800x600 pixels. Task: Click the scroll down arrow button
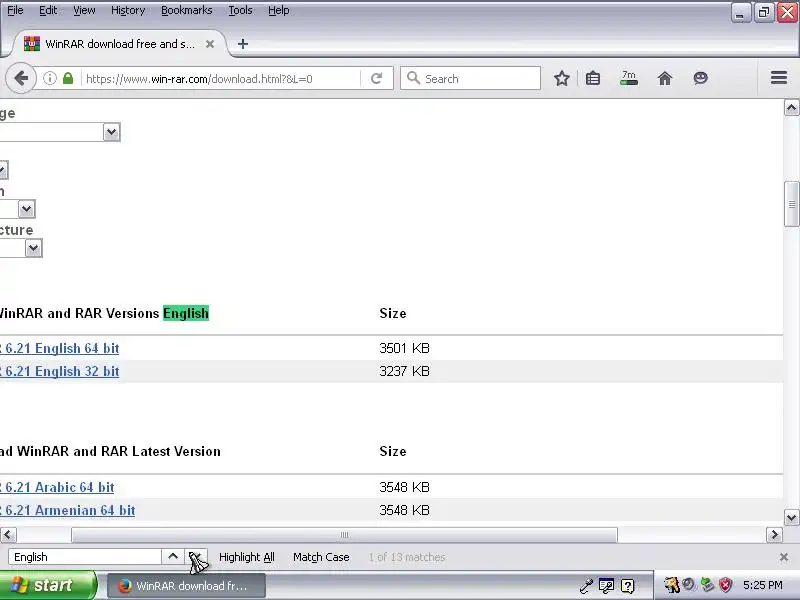791,517
